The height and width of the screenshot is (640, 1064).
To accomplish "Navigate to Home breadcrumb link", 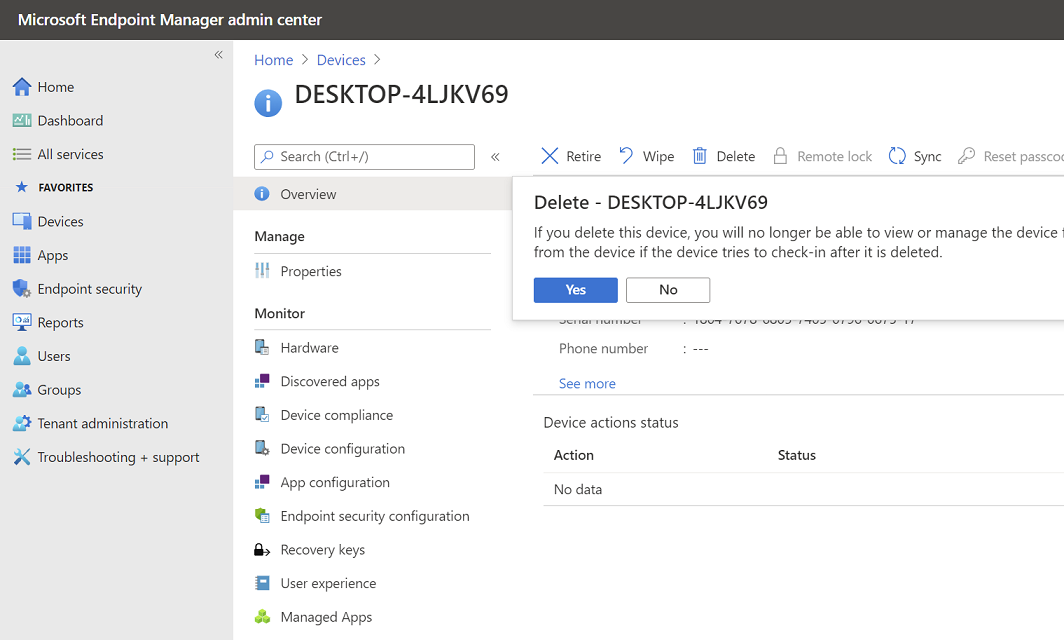I will (273, 60).
